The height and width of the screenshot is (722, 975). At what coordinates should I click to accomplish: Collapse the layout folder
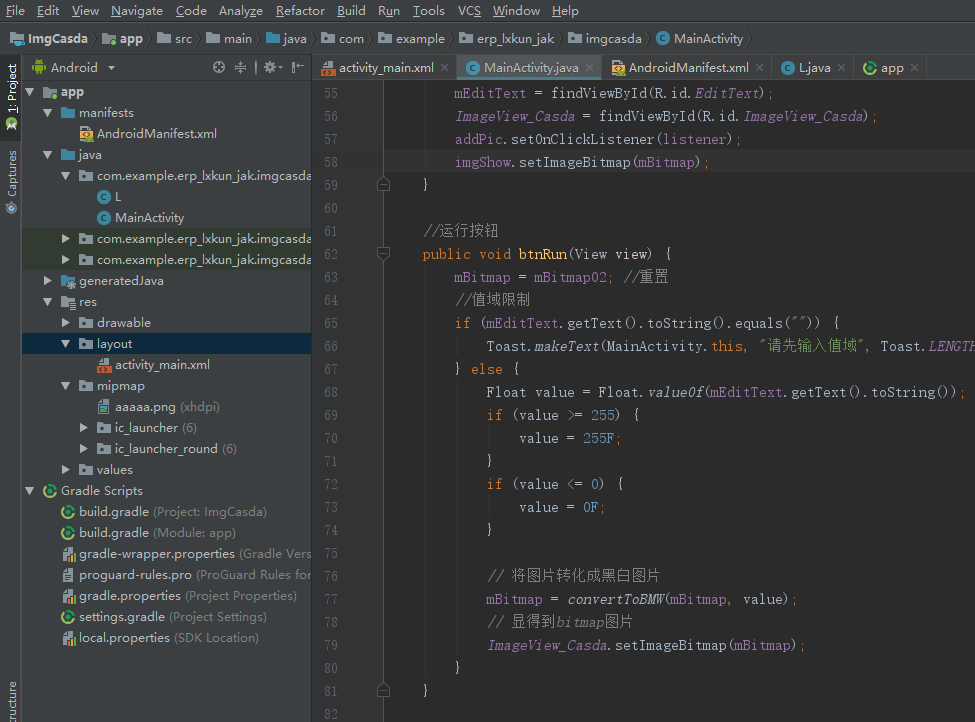click(65, 344)
